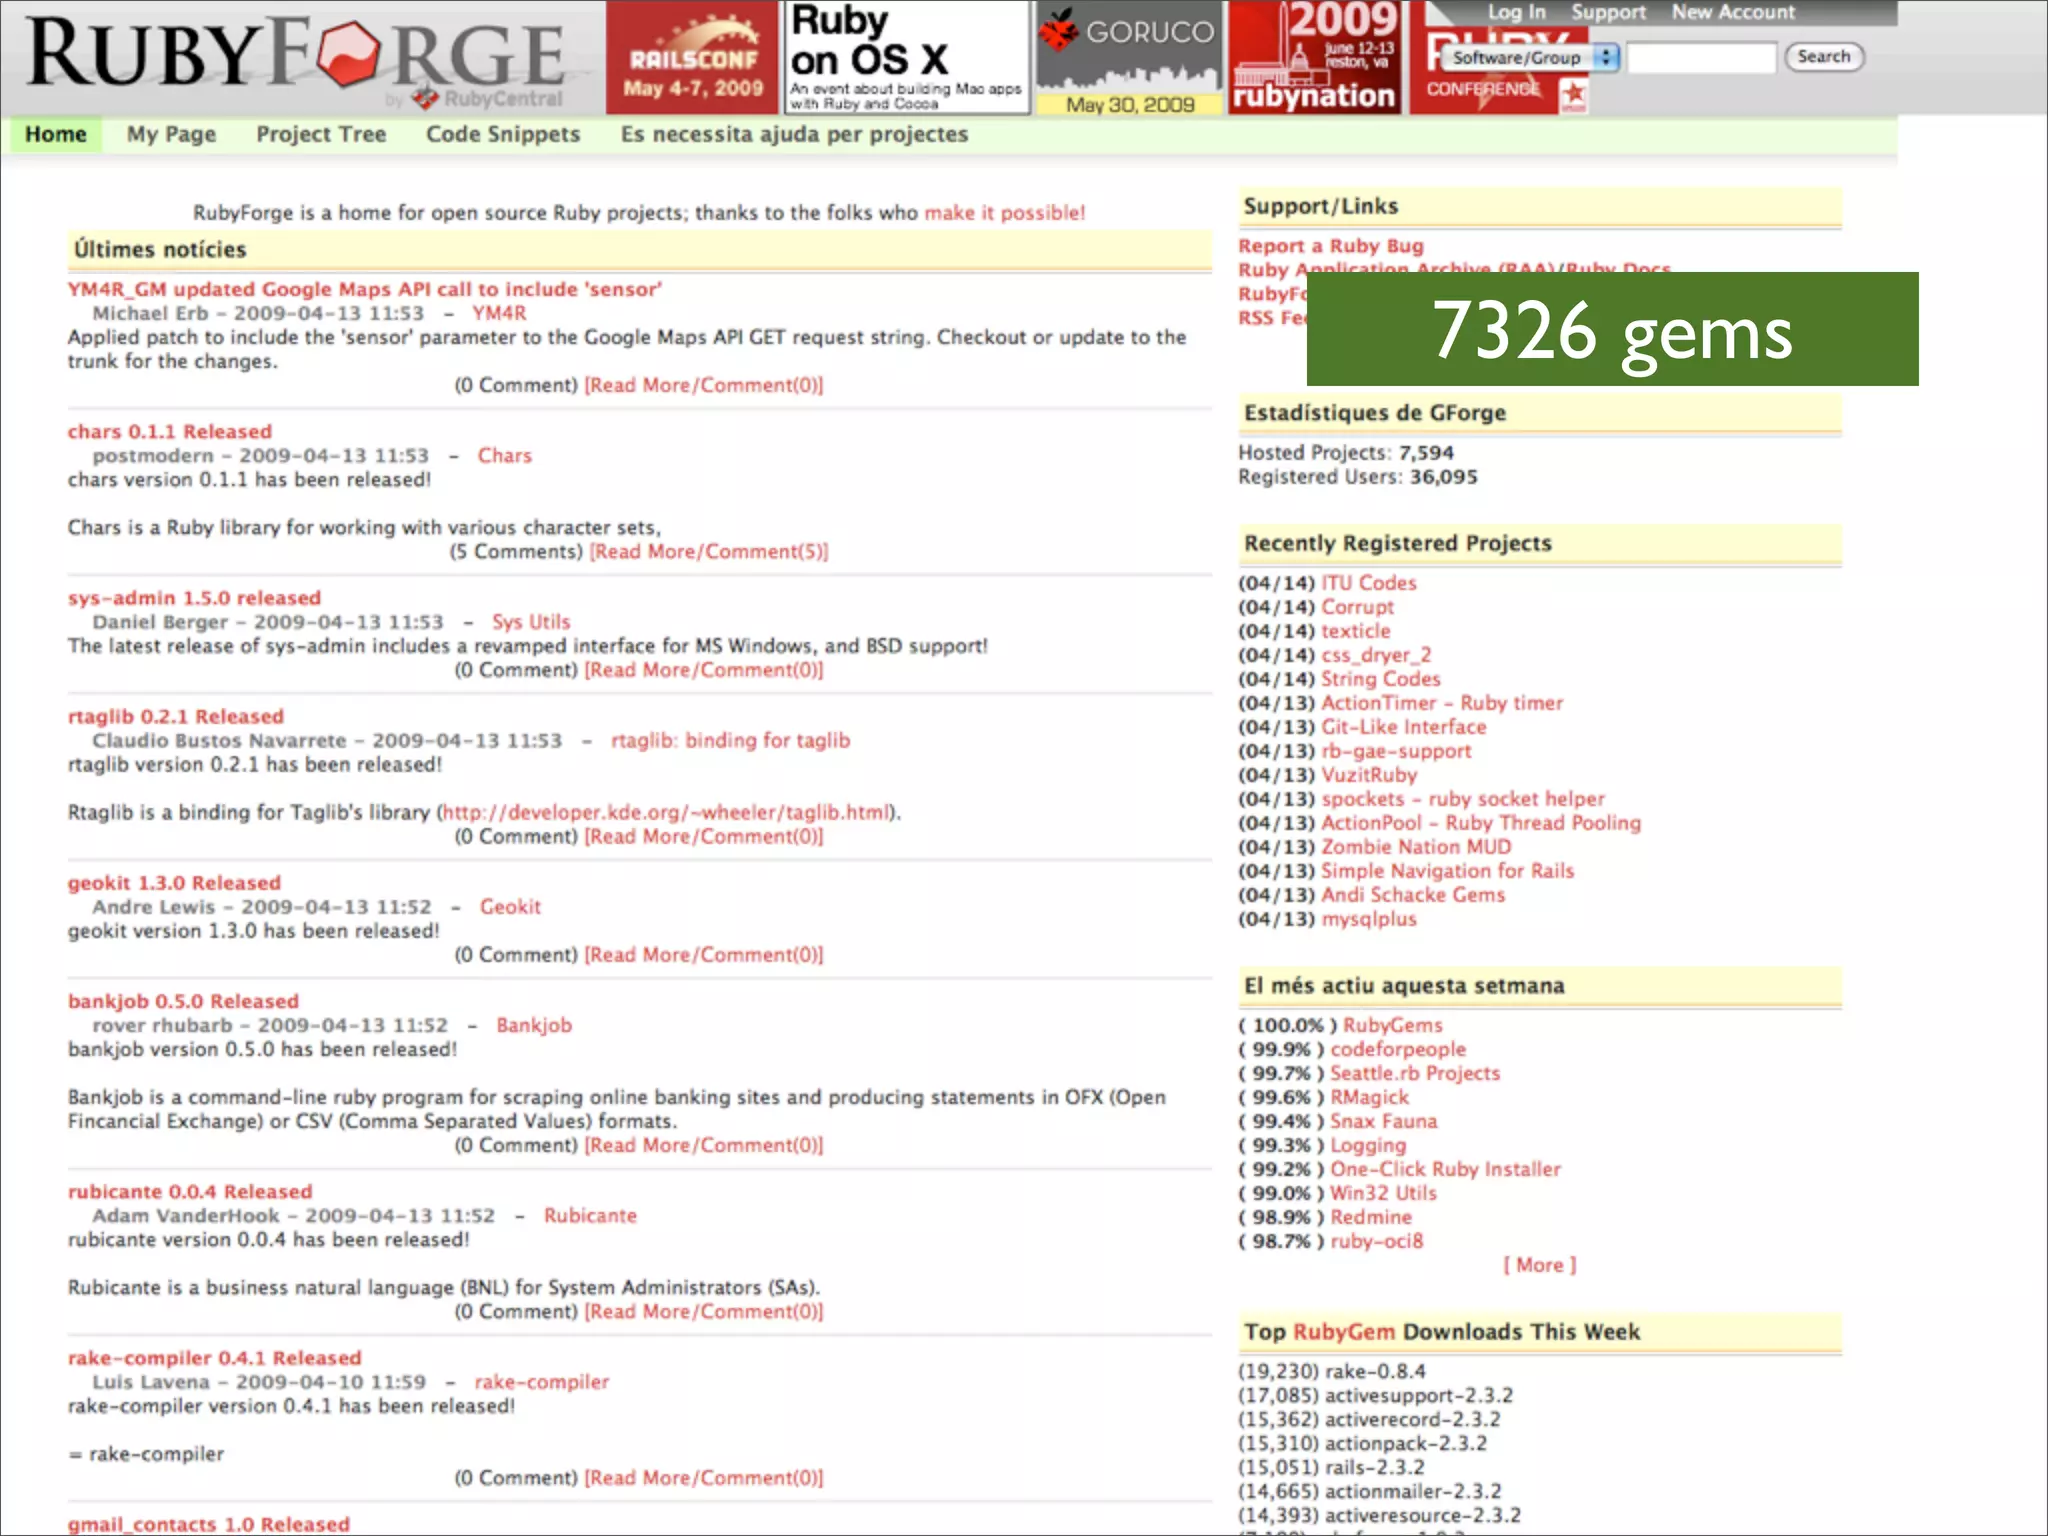Viewport: 2048px width, 1536px height.
Task: Open the 2009 rubynation banner
Action: [x=1314, y=58]
